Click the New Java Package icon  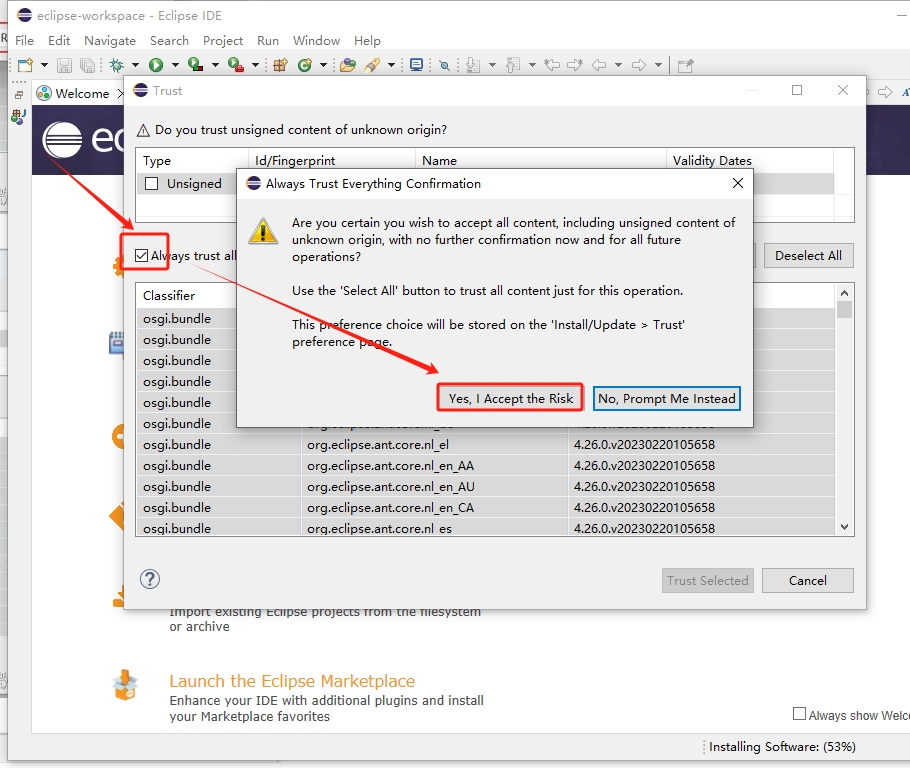pyautogui.click(x=280, y=65)
